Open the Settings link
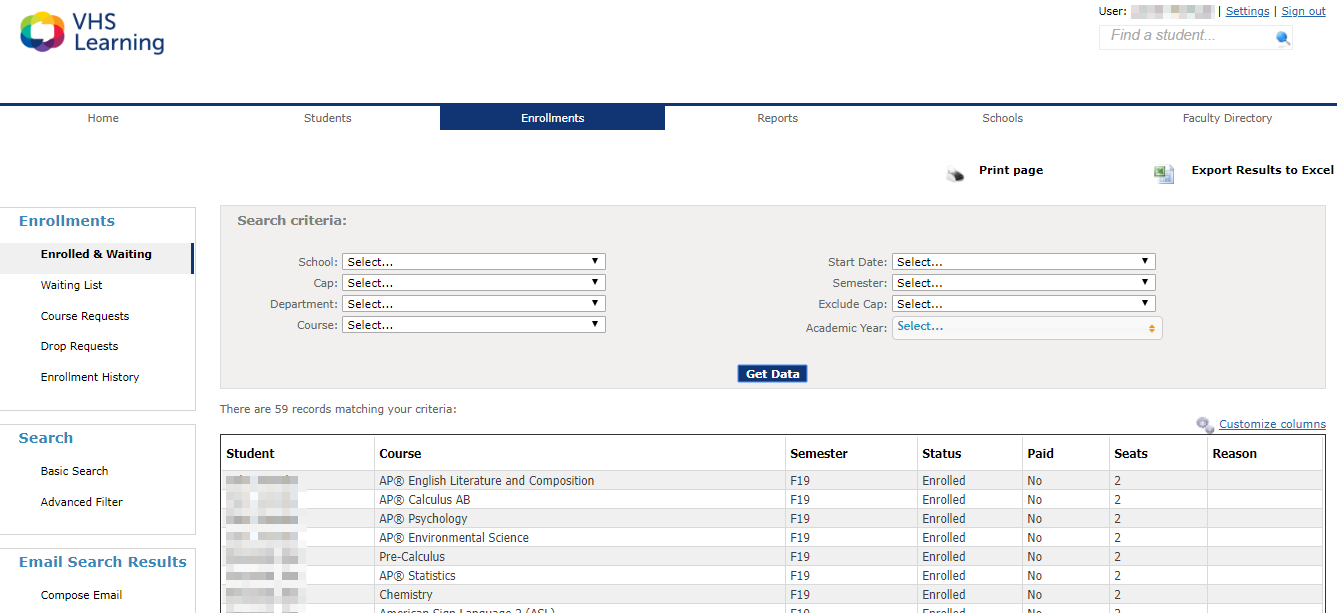 (1247, 11)
